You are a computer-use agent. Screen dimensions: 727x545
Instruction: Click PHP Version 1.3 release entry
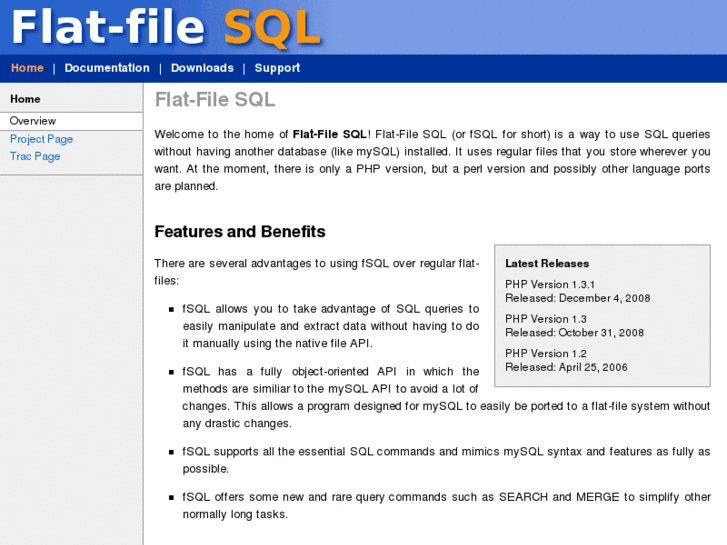(546, 319)
